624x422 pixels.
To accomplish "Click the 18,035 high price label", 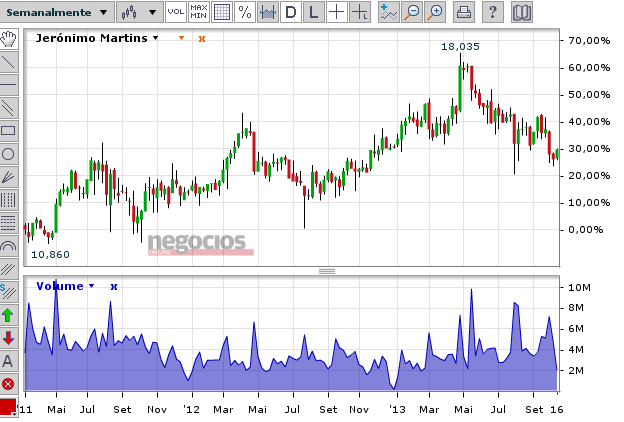I will [x=460, y=47].
